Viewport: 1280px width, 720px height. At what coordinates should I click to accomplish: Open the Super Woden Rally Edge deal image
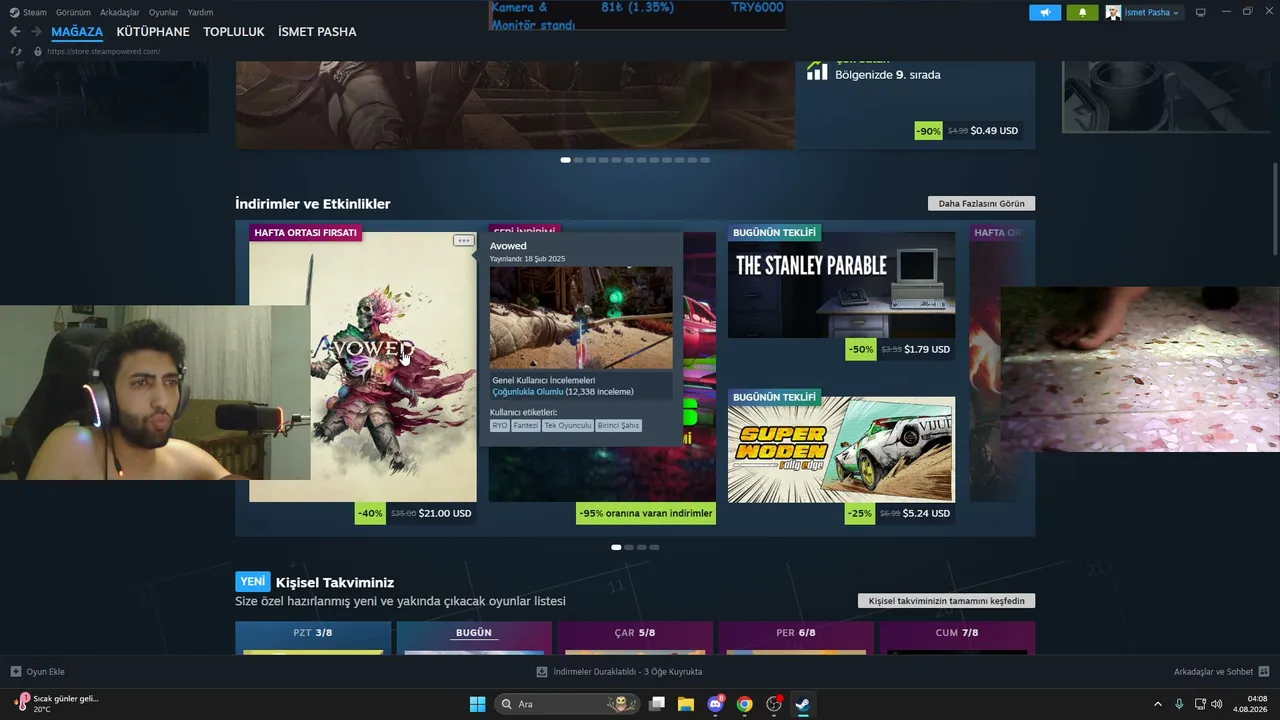[841, 450]
